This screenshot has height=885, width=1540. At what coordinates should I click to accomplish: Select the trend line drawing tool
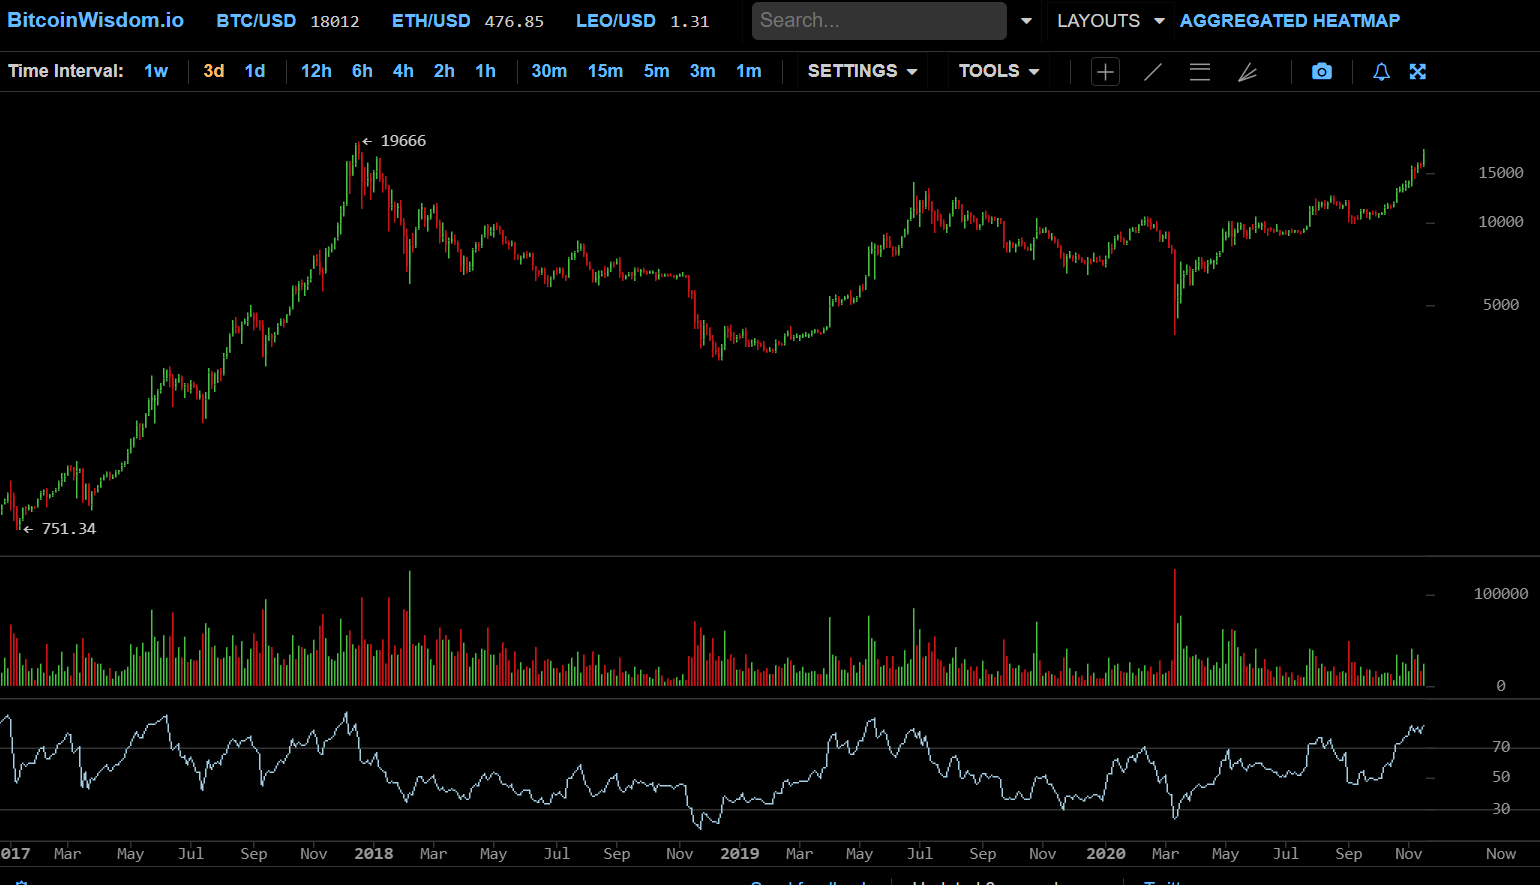[x=1153, y=72]
